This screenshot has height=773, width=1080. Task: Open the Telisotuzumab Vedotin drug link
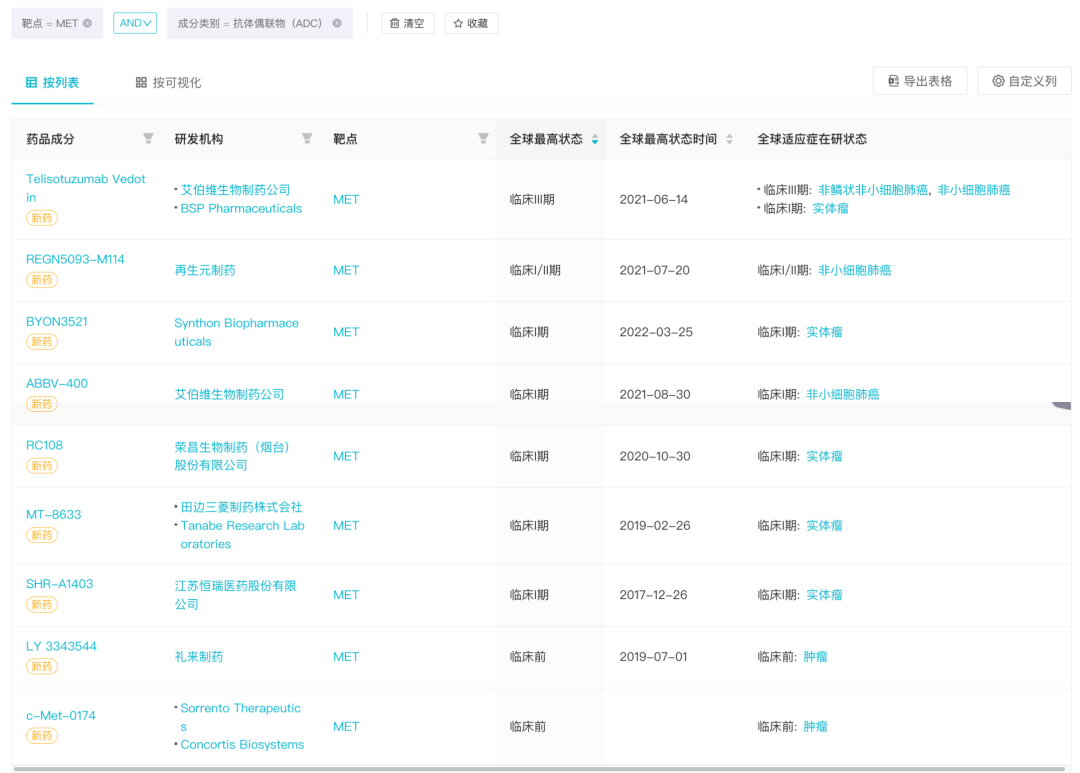85,188
